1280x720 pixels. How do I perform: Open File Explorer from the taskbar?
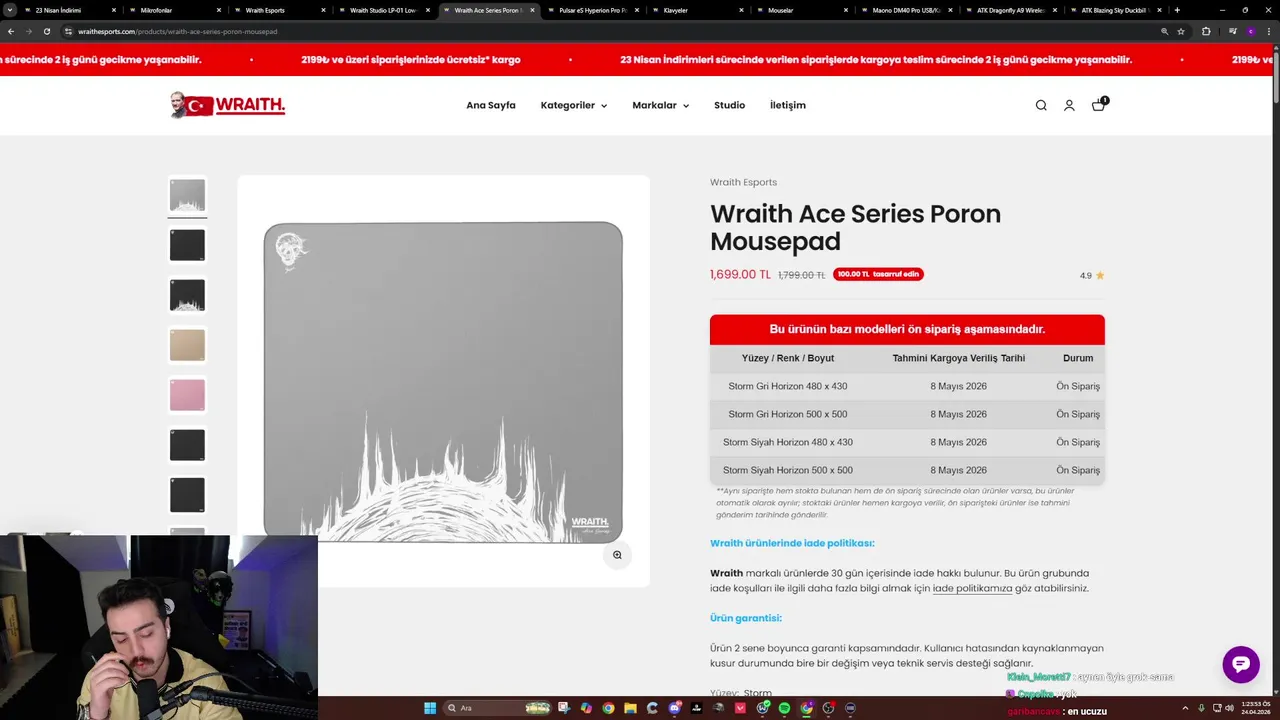pos(630,708)
